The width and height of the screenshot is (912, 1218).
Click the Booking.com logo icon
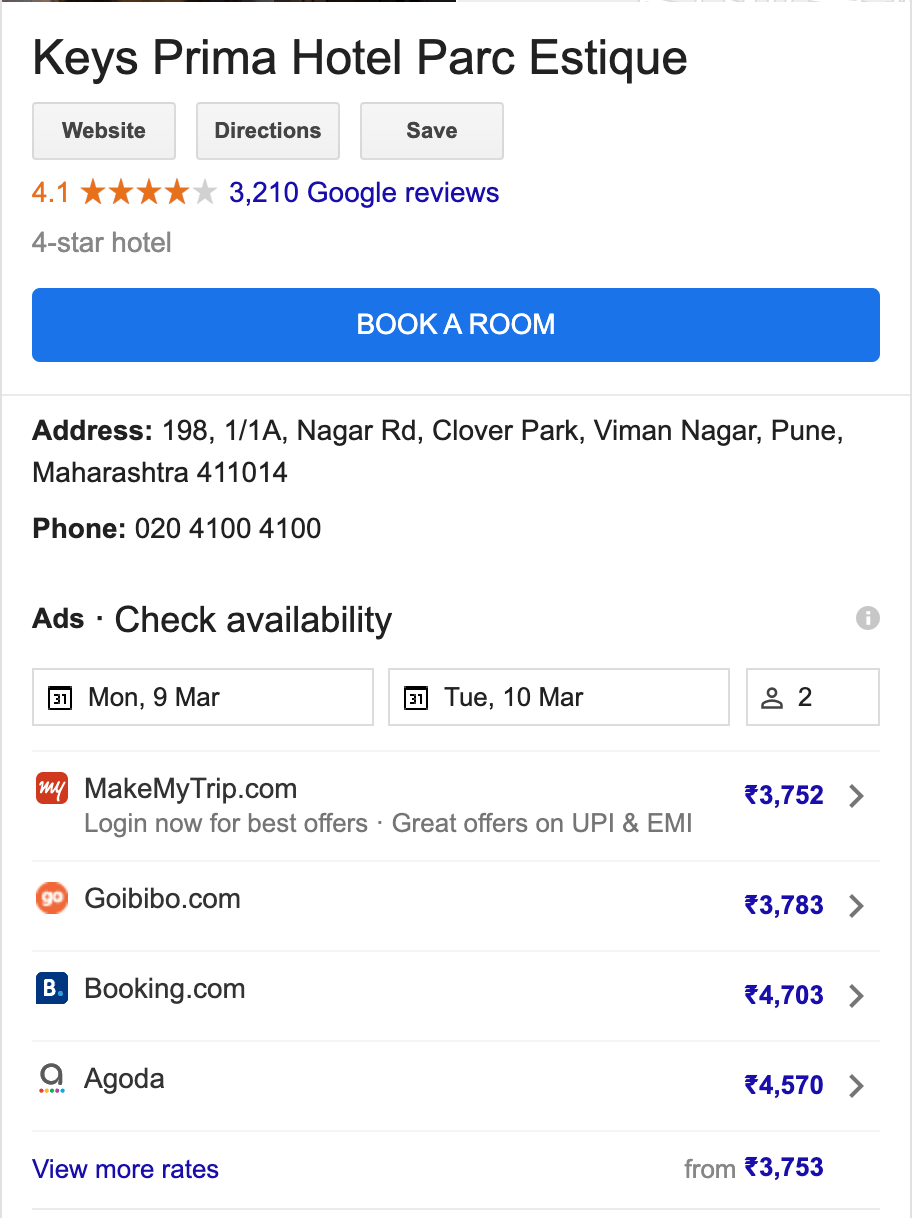[51, 989]
